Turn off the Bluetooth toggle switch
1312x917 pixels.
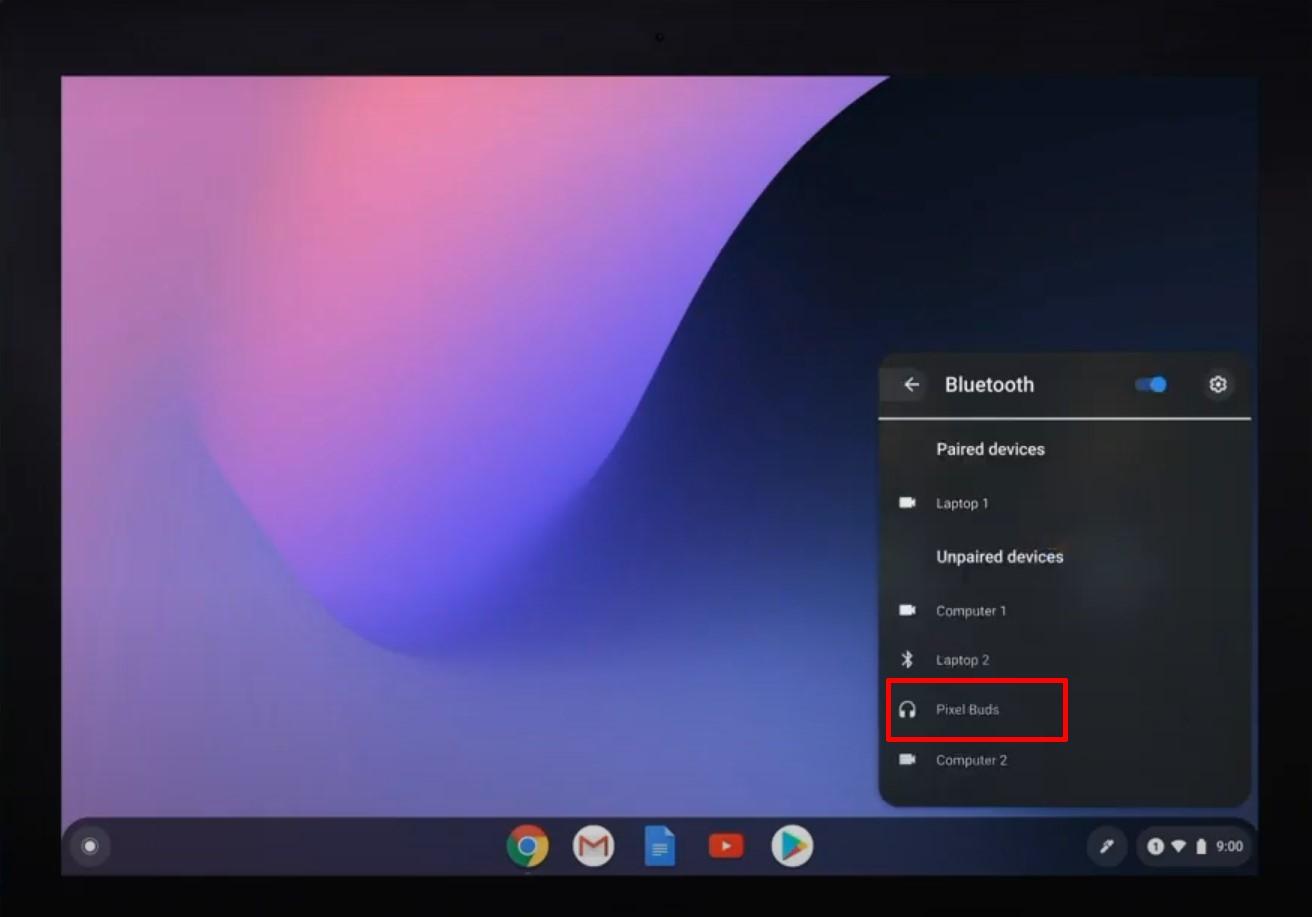1151,384
